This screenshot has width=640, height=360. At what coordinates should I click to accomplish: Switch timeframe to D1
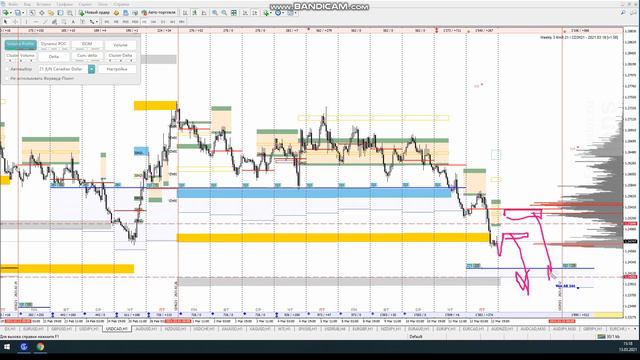163,21
